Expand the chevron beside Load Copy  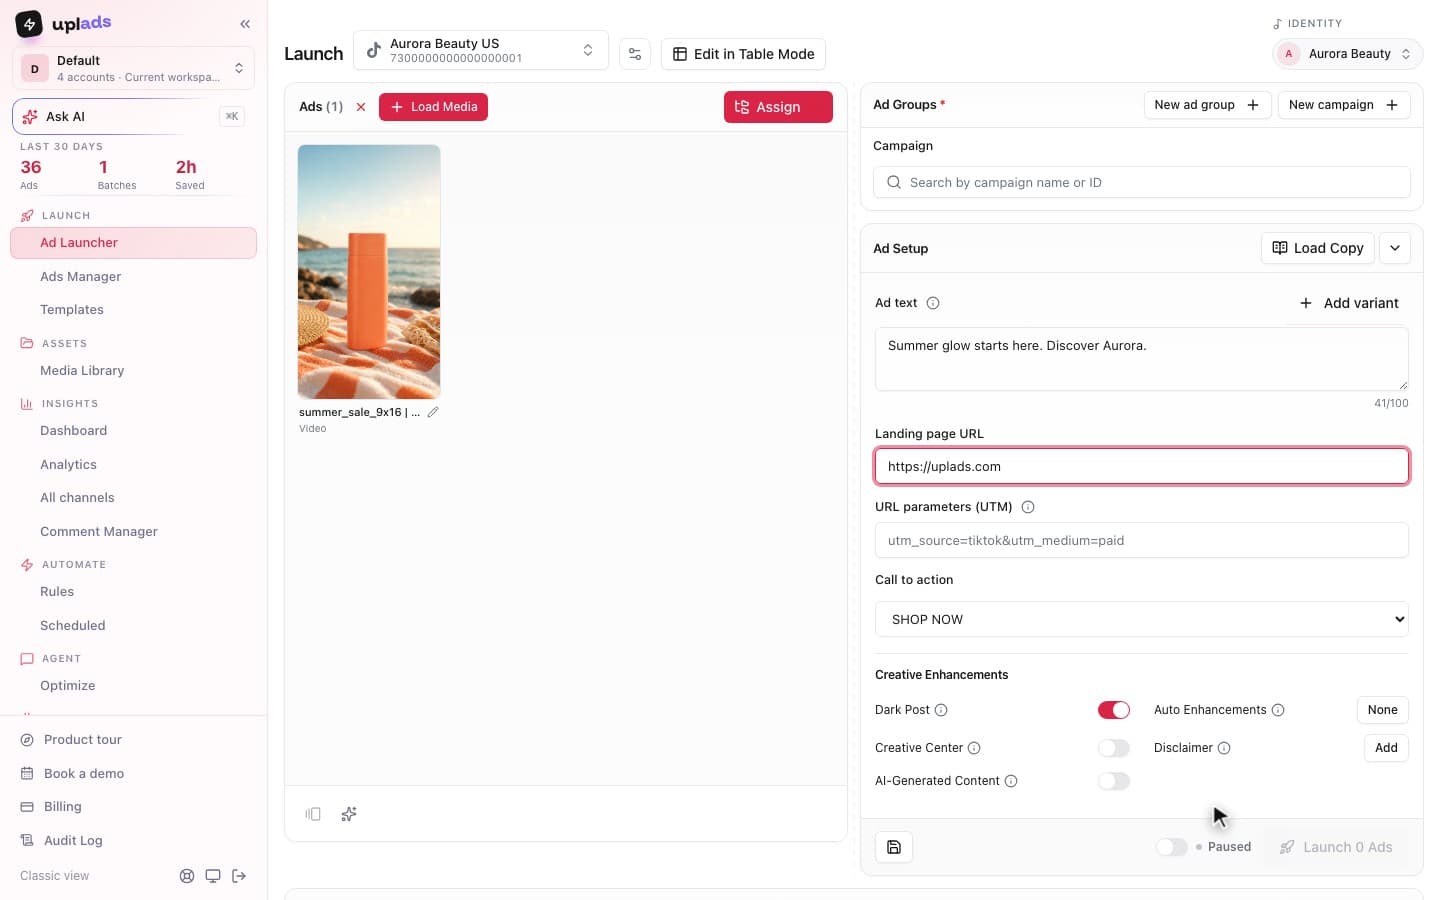pos(1395,248)
